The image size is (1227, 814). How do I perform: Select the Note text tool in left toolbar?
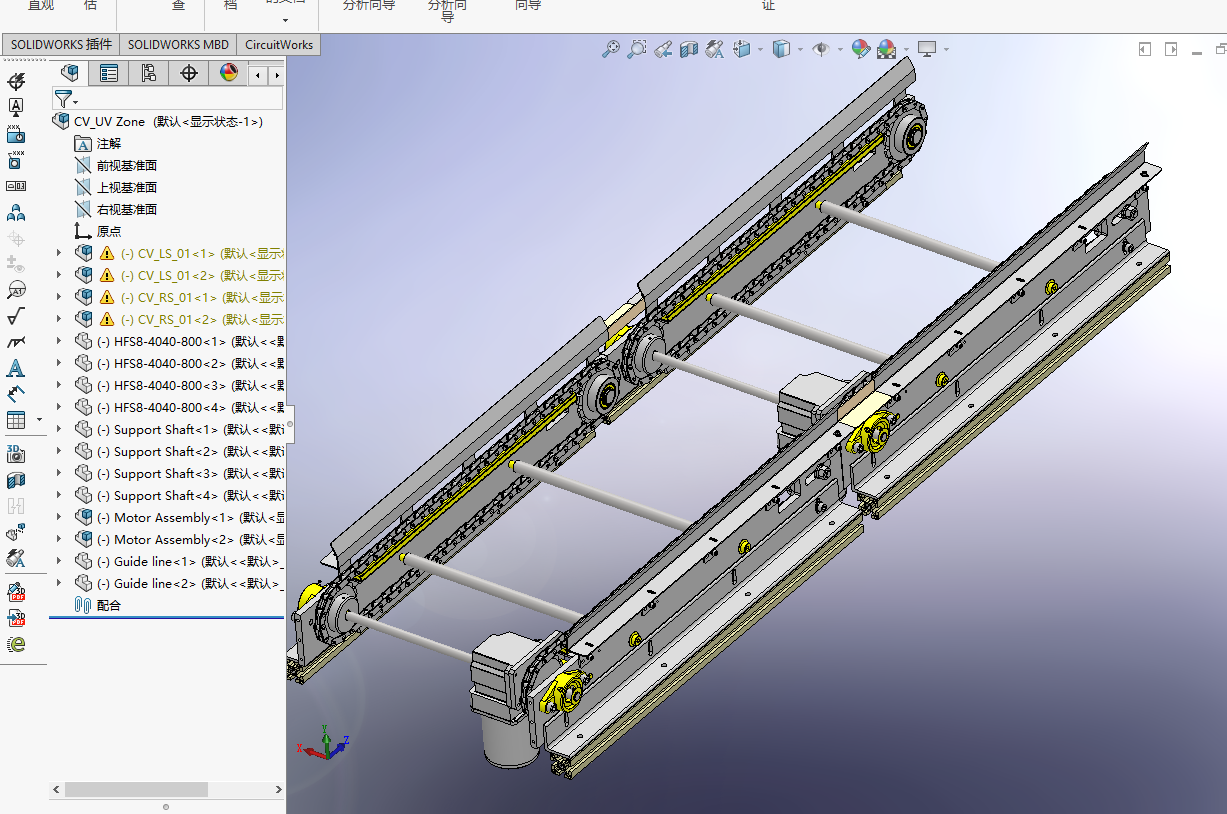[15, 368]
